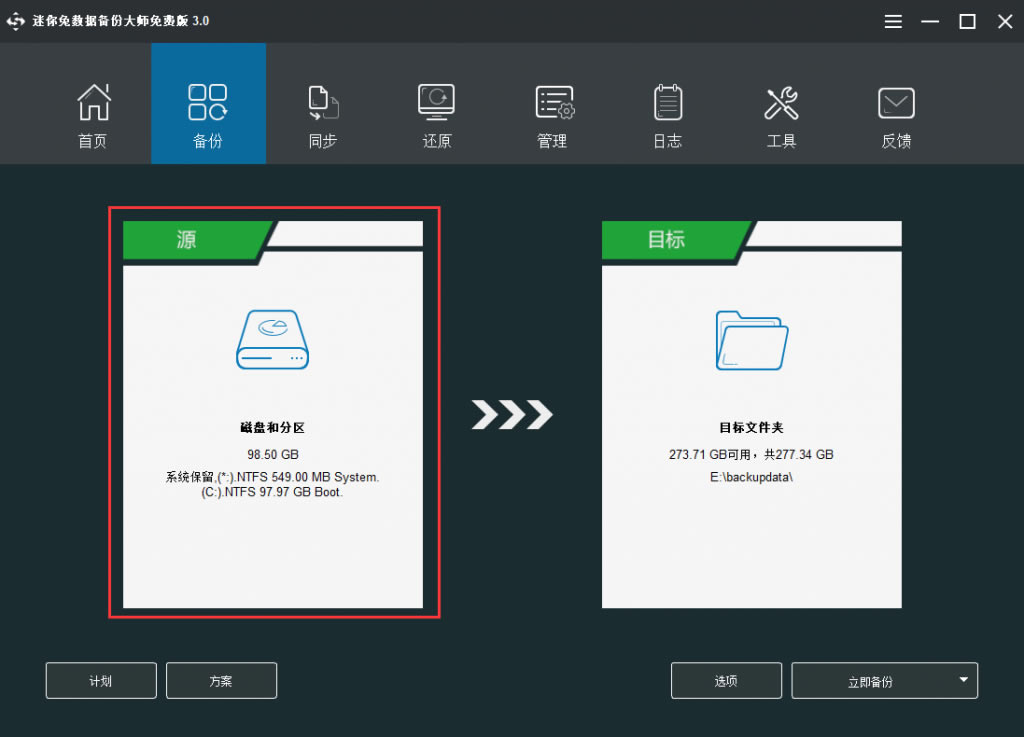Open the 日志 log icon

[x=667, y=102]
